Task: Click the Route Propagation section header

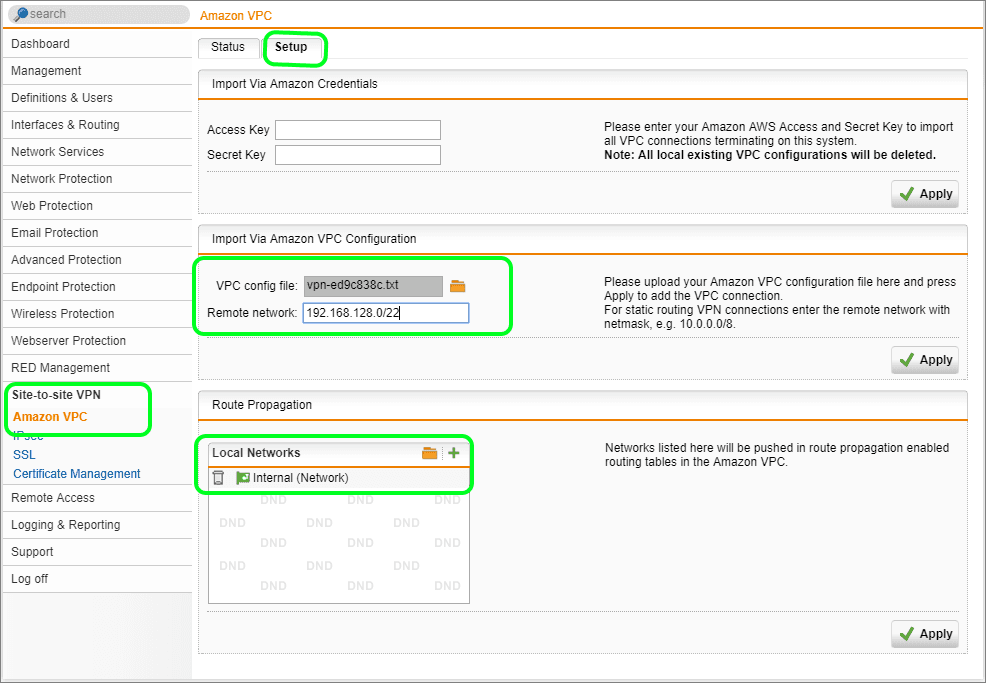Action: 583,405
